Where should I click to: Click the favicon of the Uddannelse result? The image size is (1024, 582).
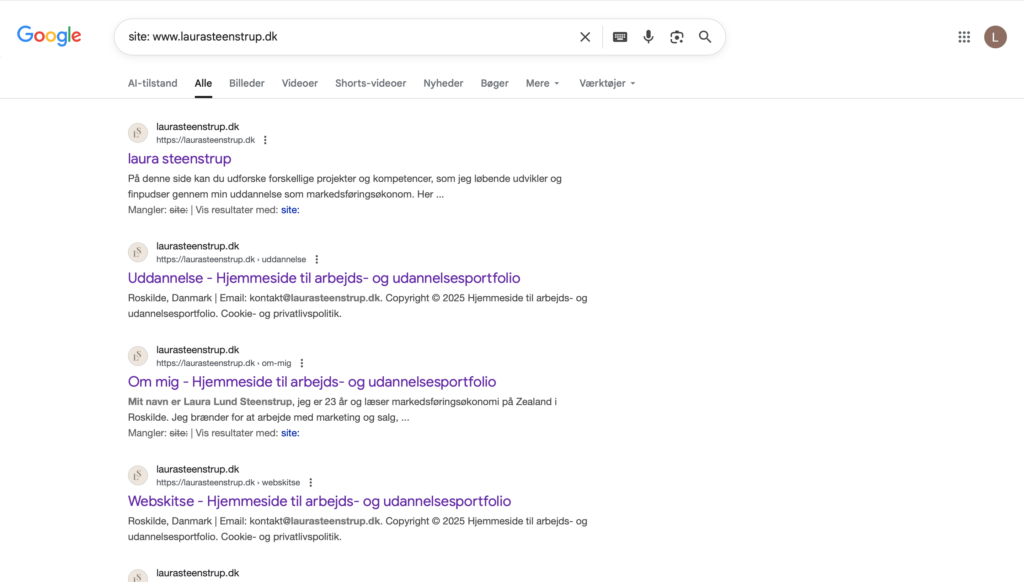(x=138, y=252)
